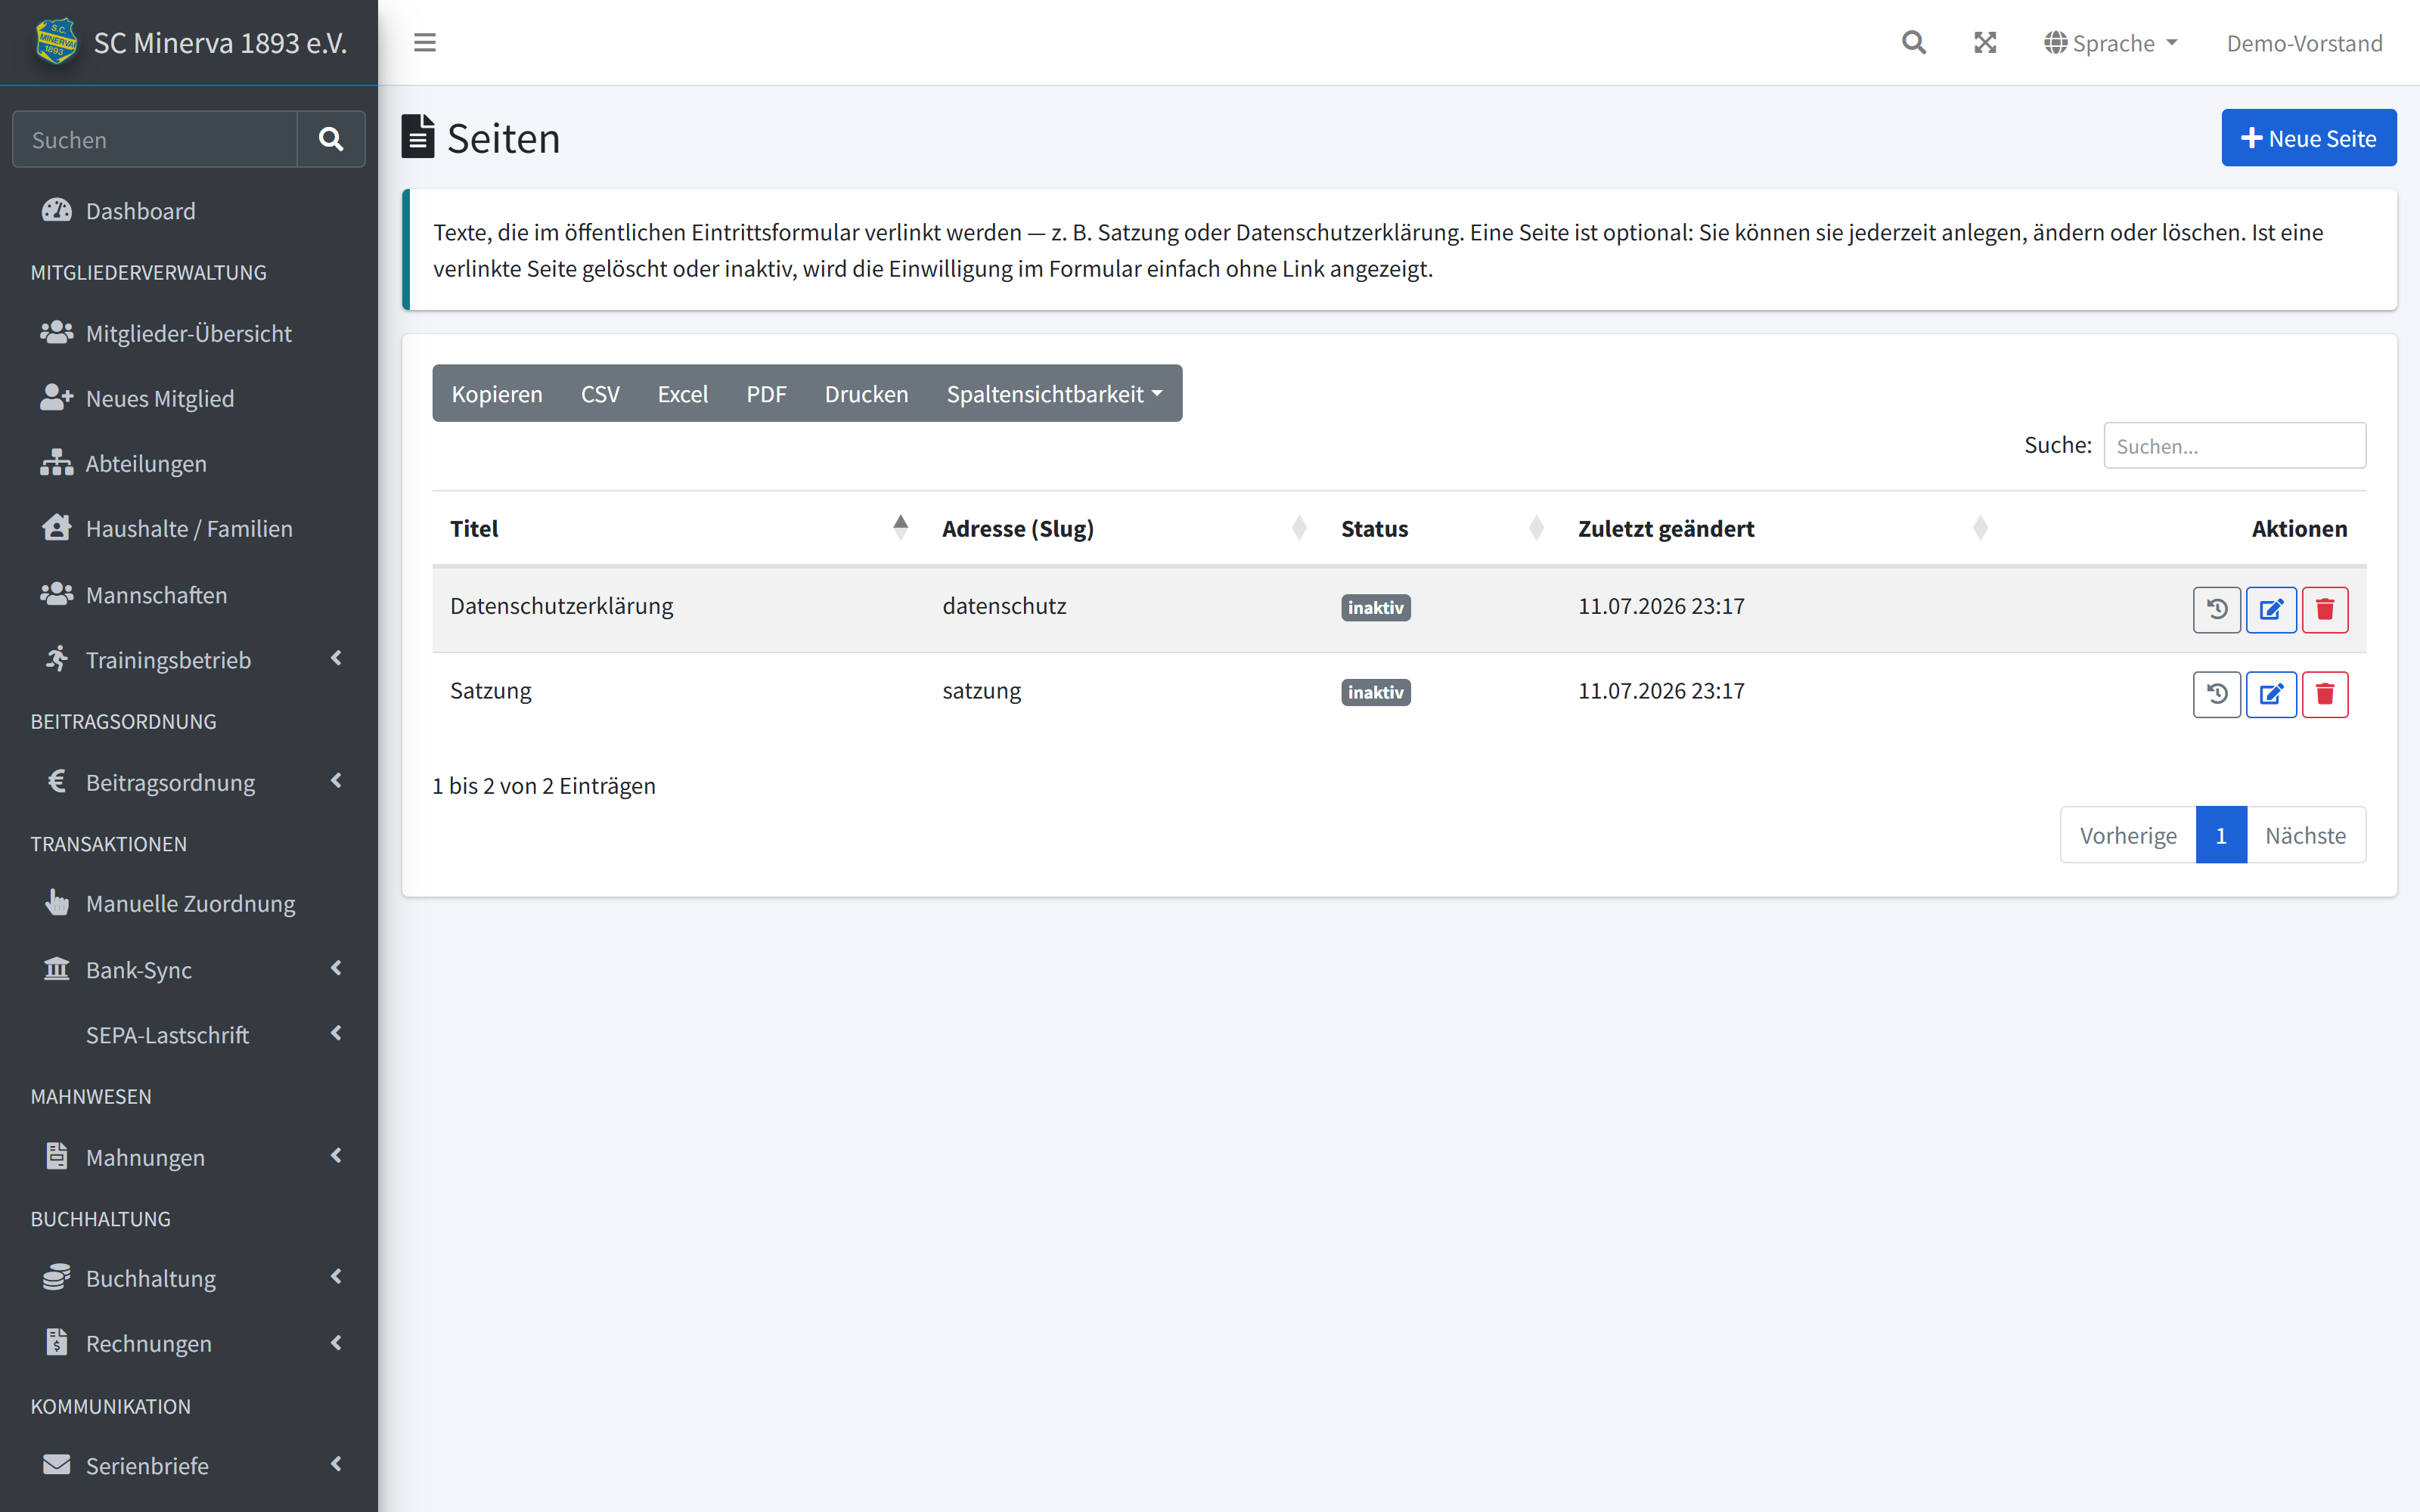Click the Neue Seite button
Viewport: 2420px width, 1512px height.
point(2308,138)
